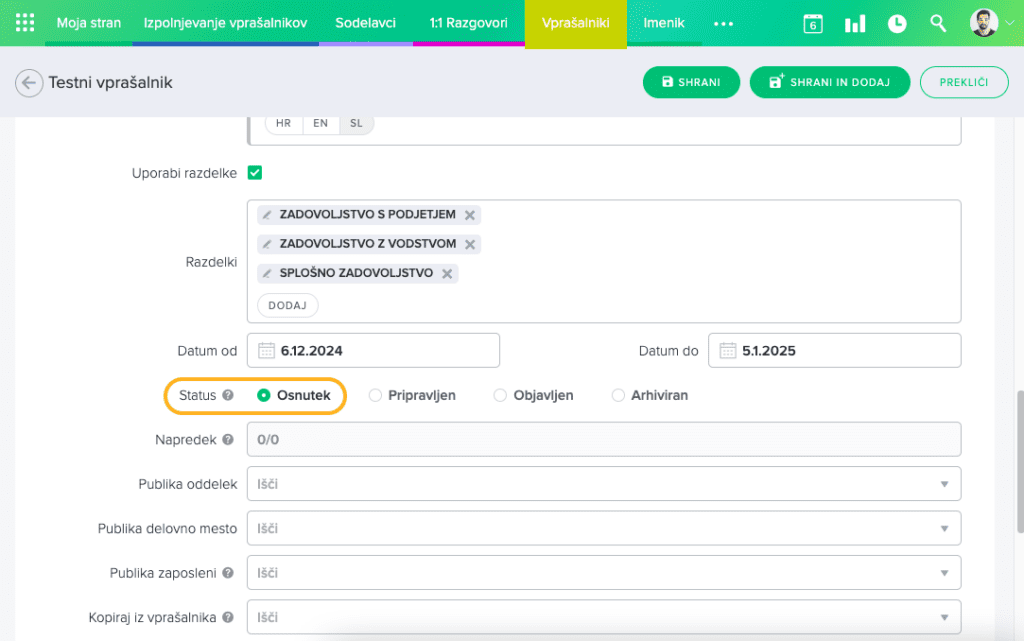The width and height of the screenshot is (1024, 641).
Task: Open the 1:1 Razgovori tab
Action: (468, 23)
